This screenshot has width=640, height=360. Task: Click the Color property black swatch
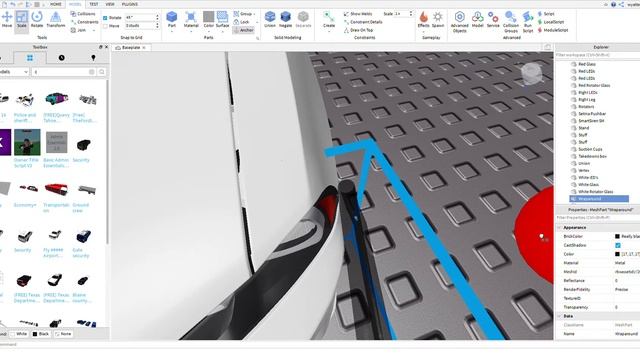point(617,254)
